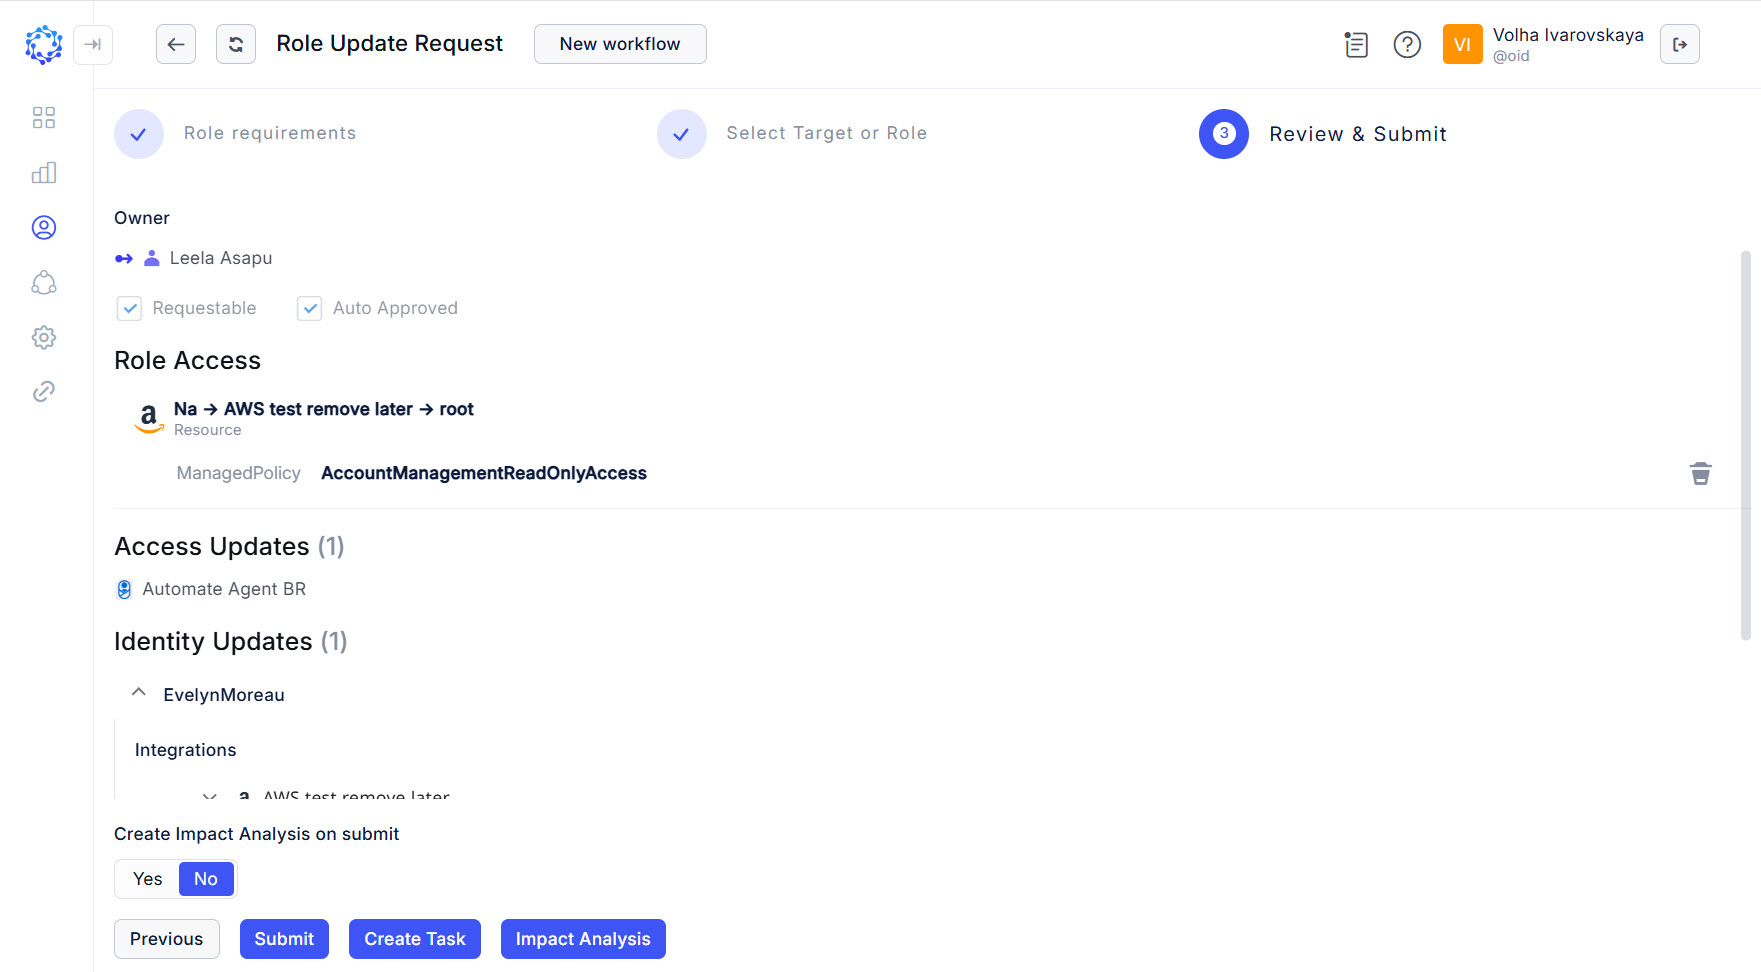Start a New workflow

coord(620,44)
